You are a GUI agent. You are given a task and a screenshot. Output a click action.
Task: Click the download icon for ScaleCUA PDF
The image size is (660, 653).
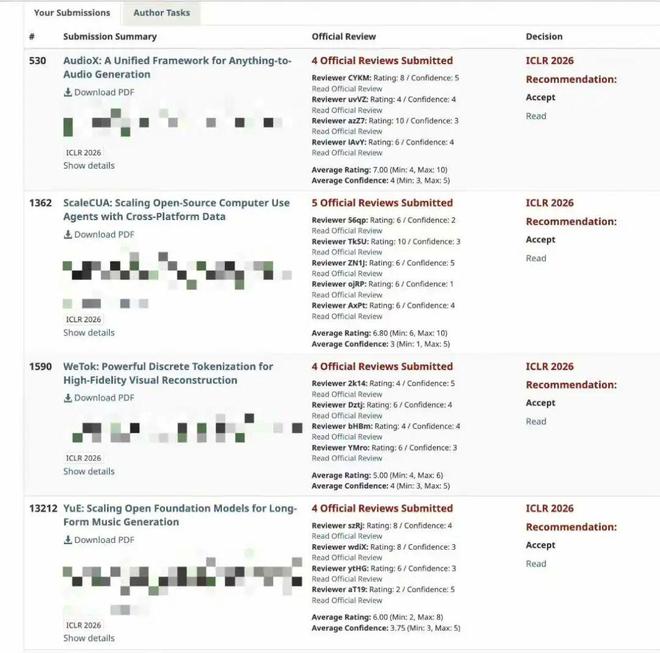click(x=68, y=235)
